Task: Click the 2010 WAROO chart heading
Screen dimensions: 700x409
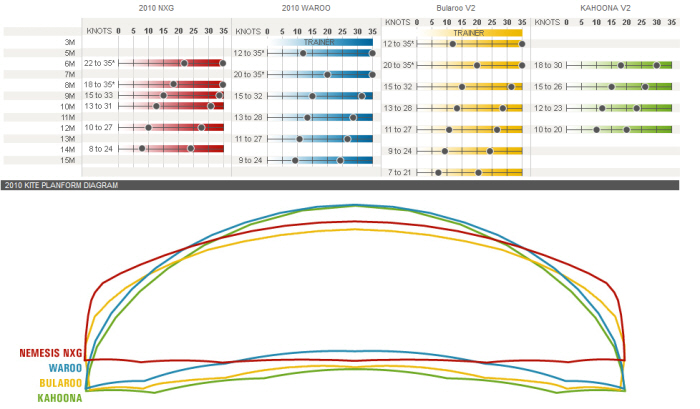Action: click(306, 8)
